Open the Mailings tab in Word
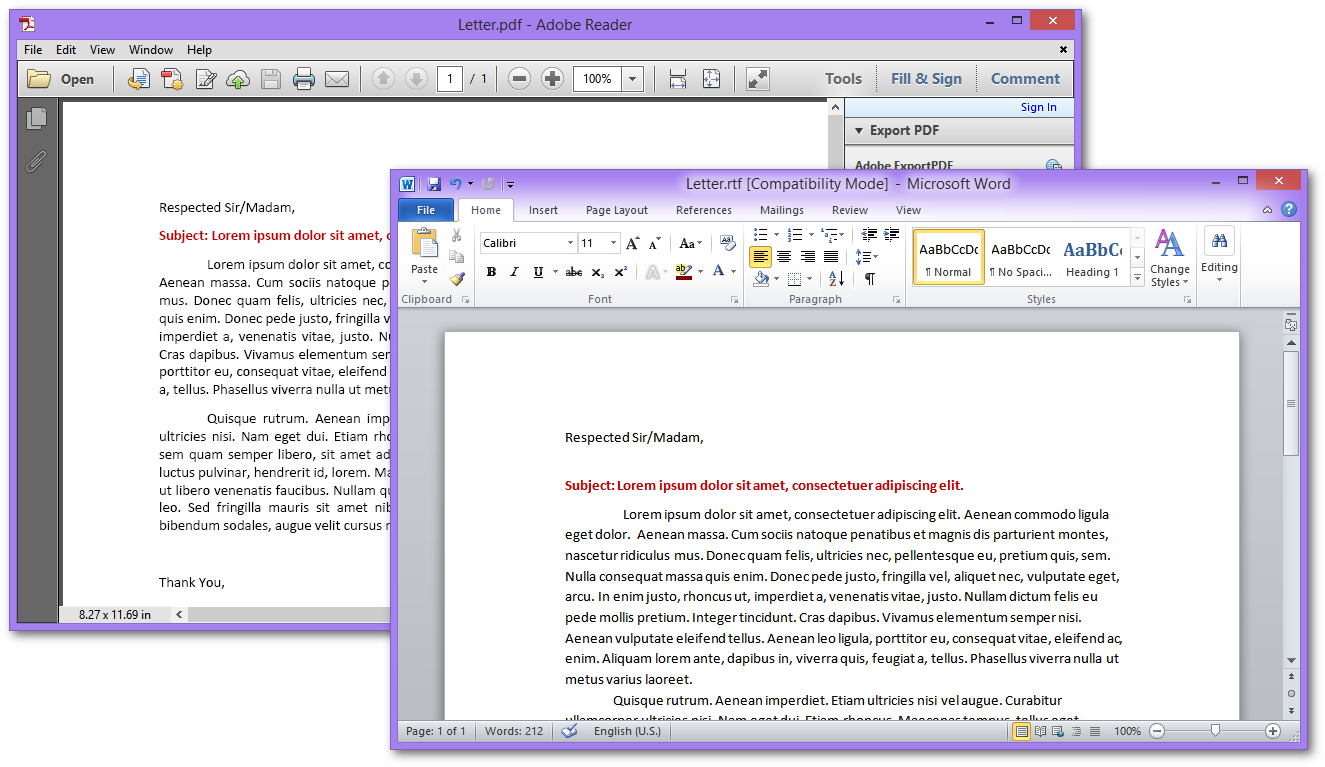 [781, 210]
